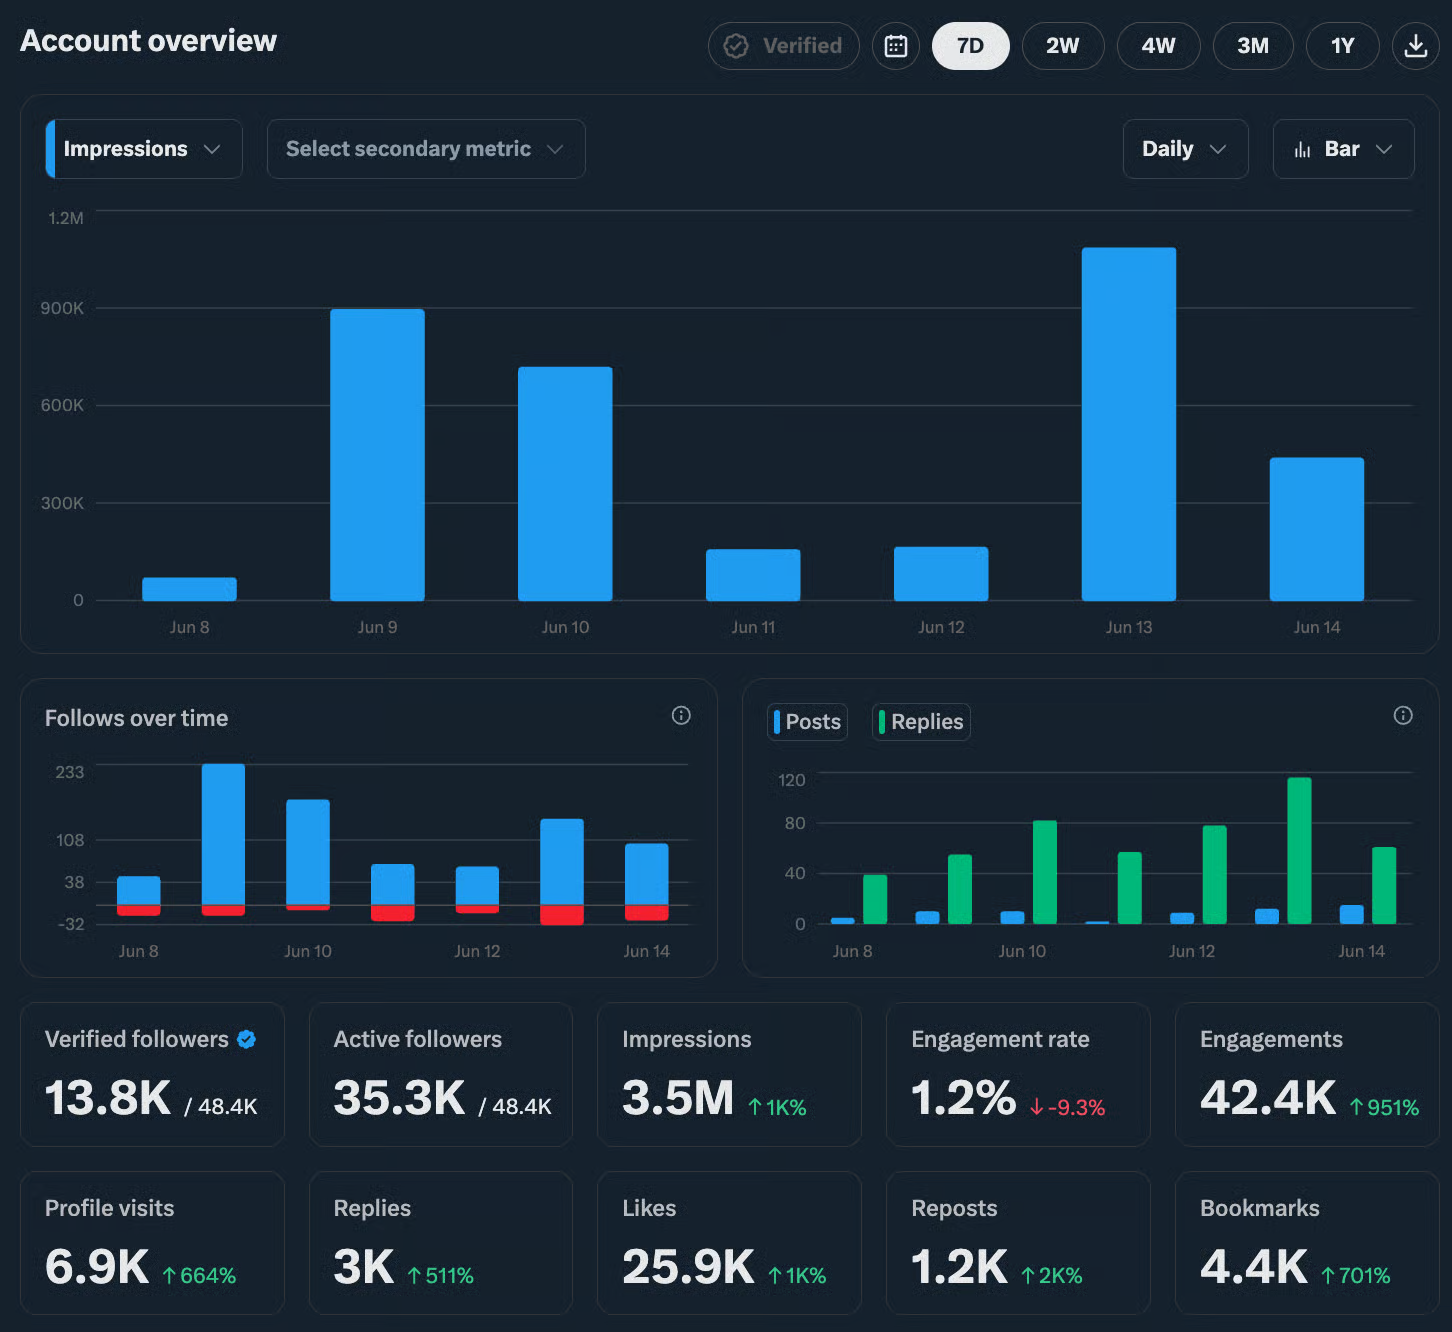Click the 120 posts axis label

coord(792,780)
